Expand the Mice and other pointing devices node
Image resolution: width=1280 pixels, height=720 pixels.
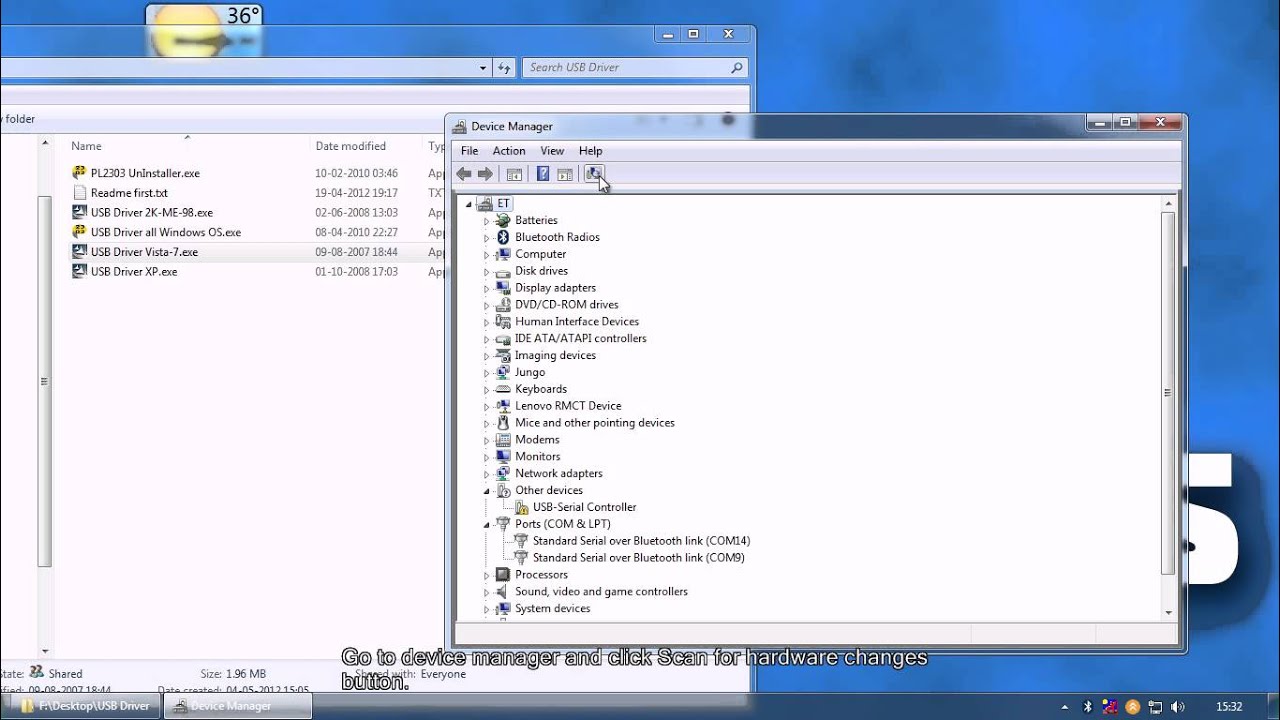point(487,423)
